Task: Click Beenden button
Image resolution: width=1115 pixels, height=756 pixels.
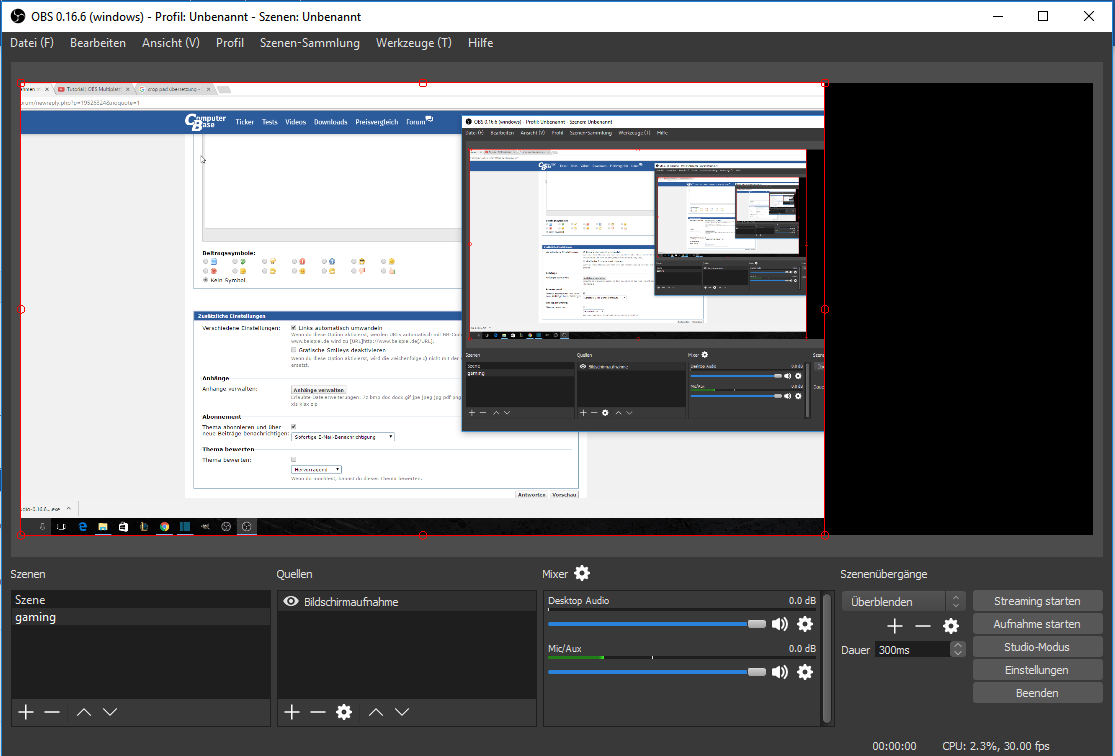Action: pyautogui.click(x=1037, y=693)
